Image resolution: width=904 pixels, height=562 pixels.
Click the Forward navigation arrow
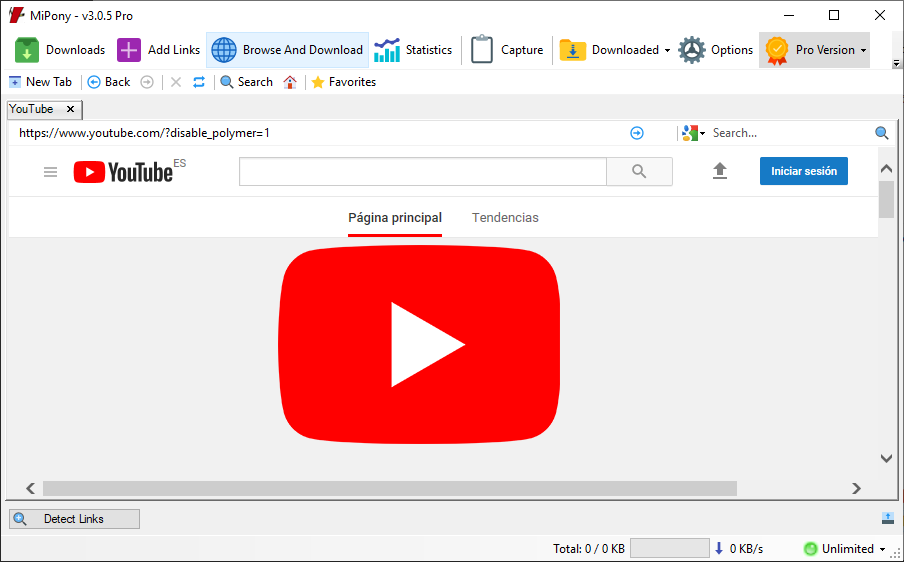coord(147,82)
